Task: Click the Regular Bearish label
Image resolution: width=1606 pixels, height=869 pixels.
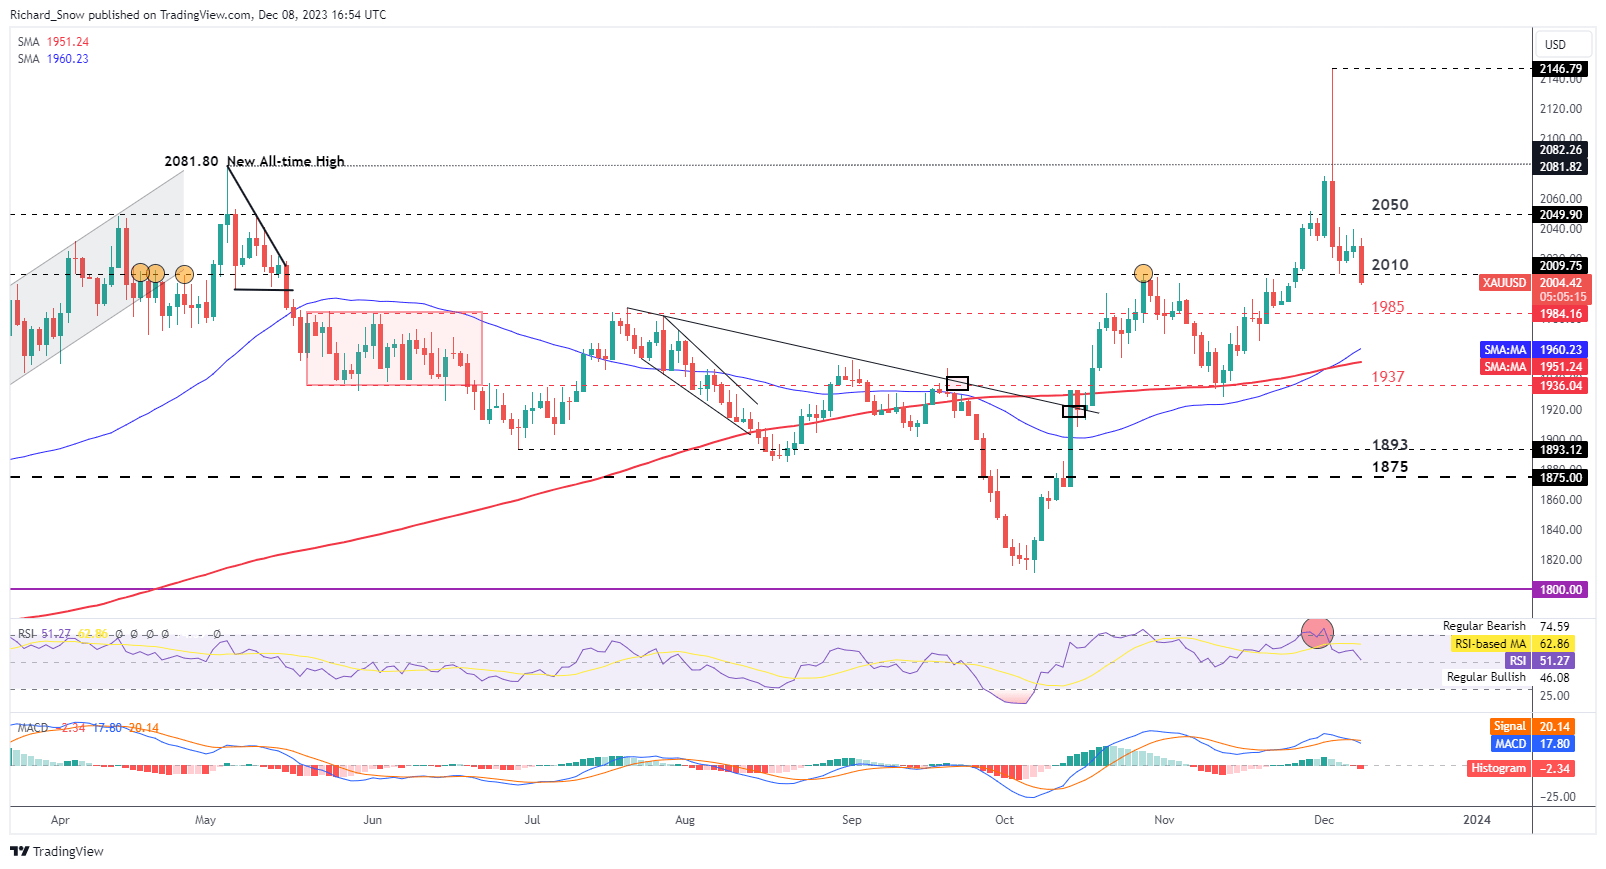Action: (x=1484, y=626)
